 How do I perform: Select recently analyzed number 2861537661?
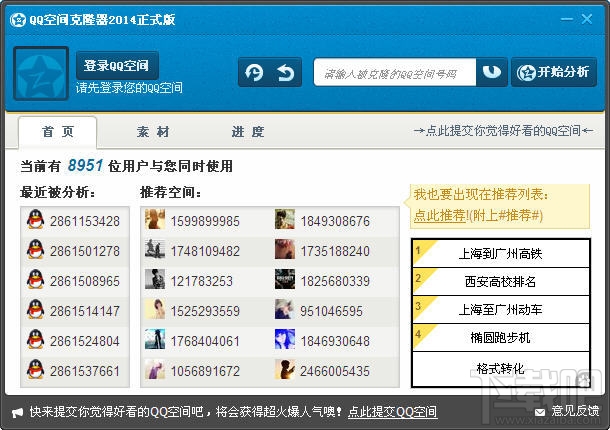85,371
